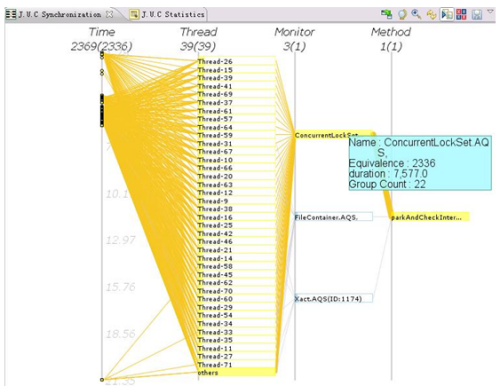Select the Xact.AQS(ID:1174) monitor node

pyautogui.click(x=333, y=298)
